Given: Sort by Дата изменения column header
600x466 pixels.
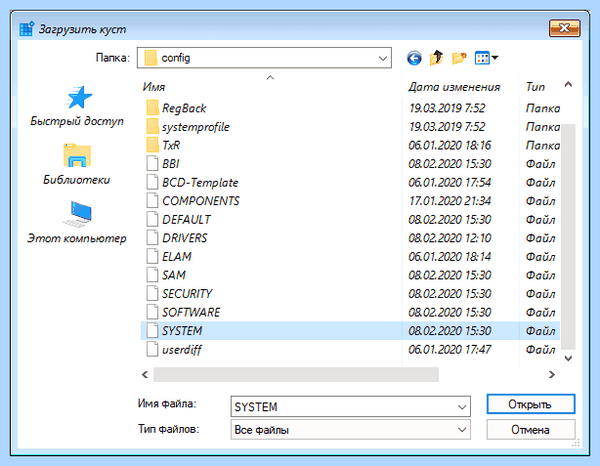Looking at the screenshot, I should click(454, 87).
